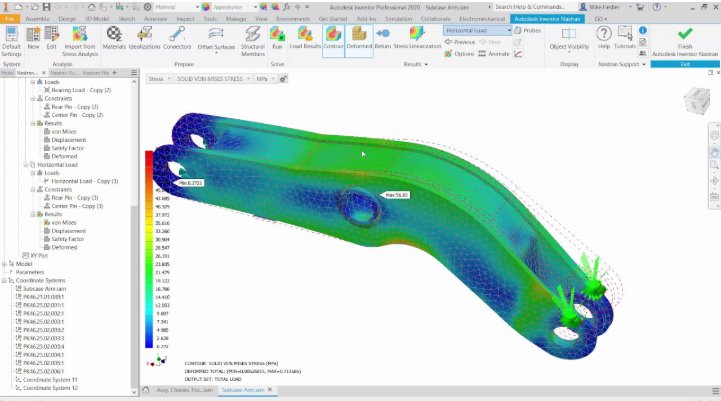This screenshot has height=401, width=721.
Task: Run the Nastran solve
Action: click(x=277, y=39)
